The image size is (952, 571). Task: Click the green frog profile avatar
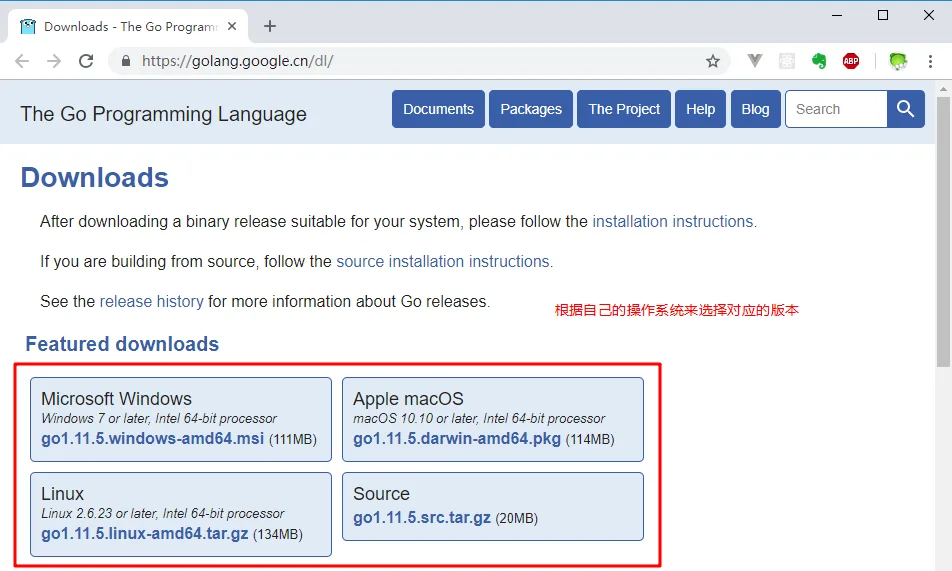[898, 61]
